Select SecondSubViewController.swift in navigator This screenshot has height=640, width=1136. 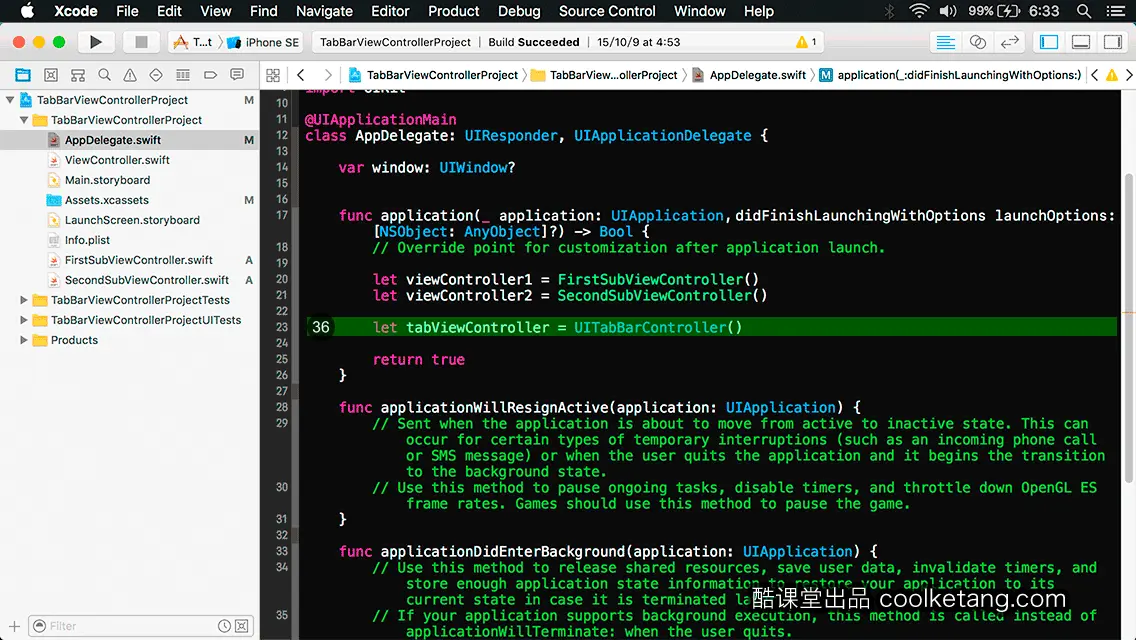(146, 280)
